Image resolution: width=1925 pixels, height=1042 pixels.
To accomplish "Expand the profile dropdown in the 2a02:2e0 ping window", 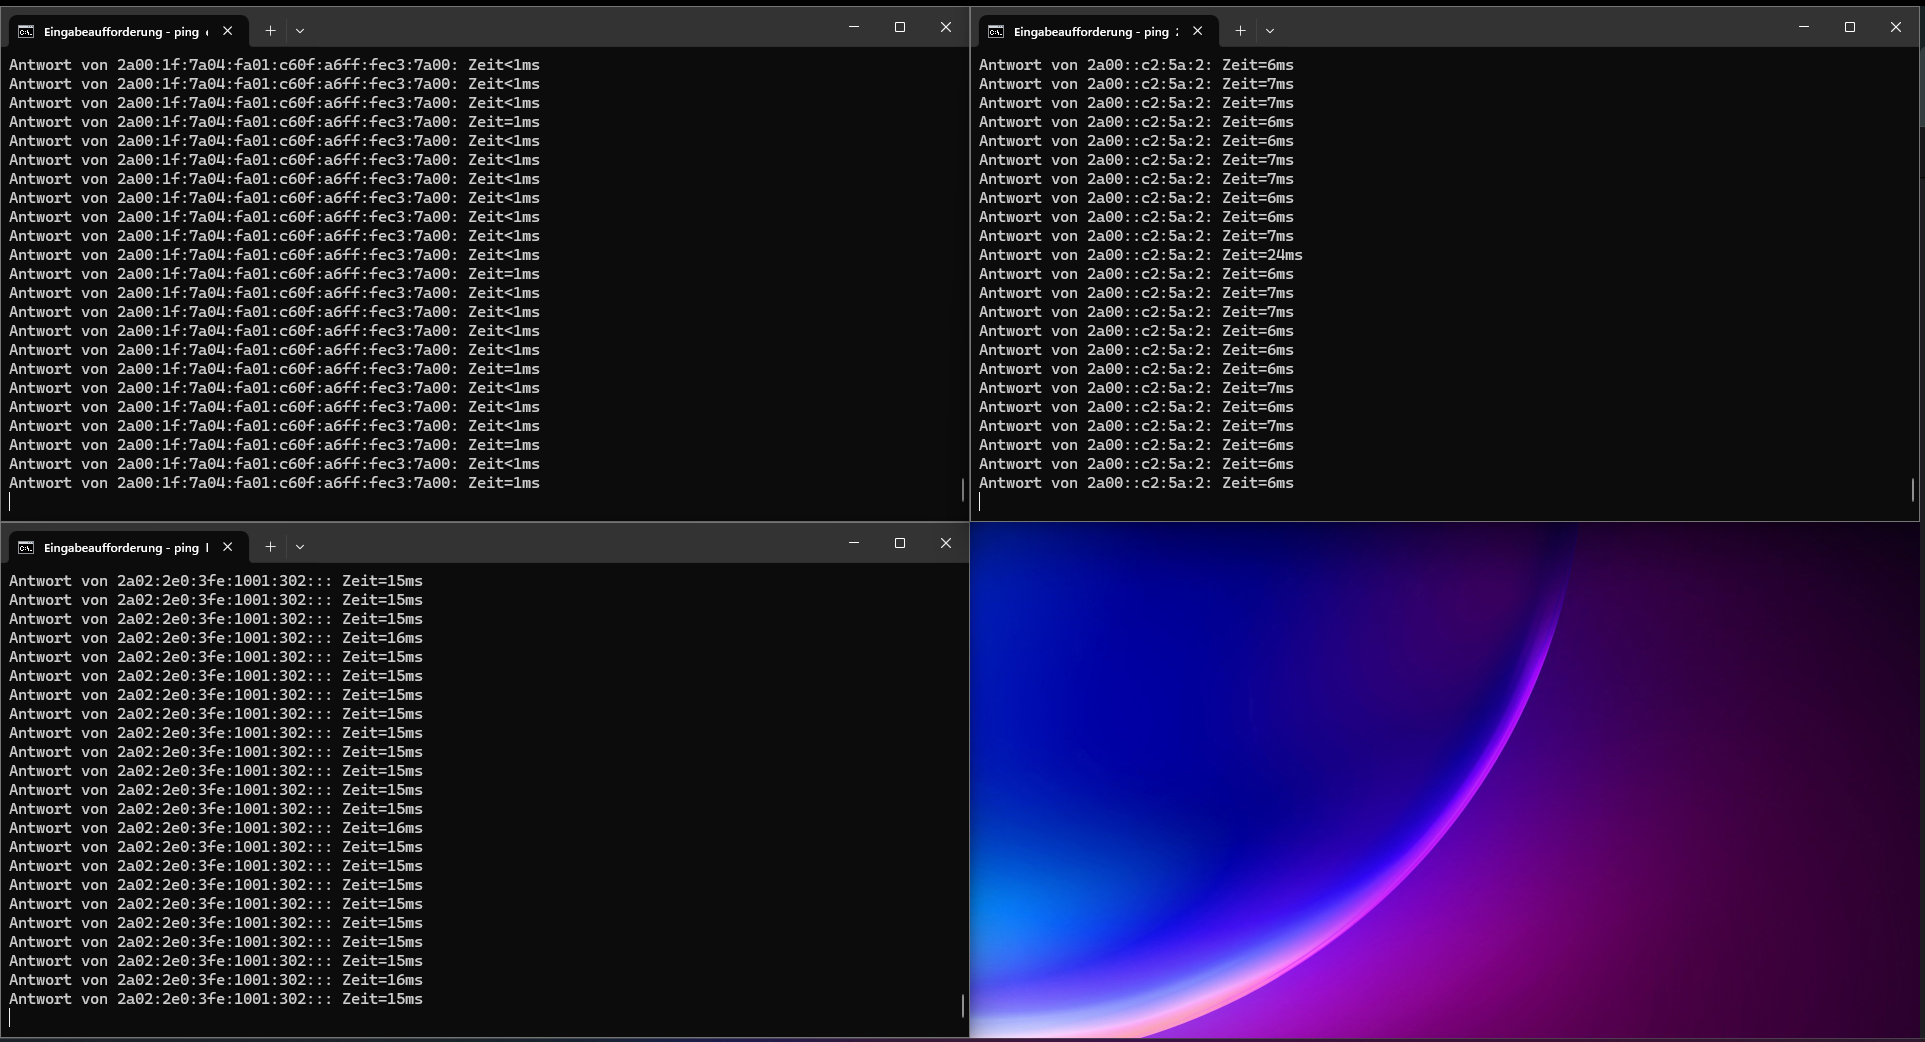I will tap(300, 547).
